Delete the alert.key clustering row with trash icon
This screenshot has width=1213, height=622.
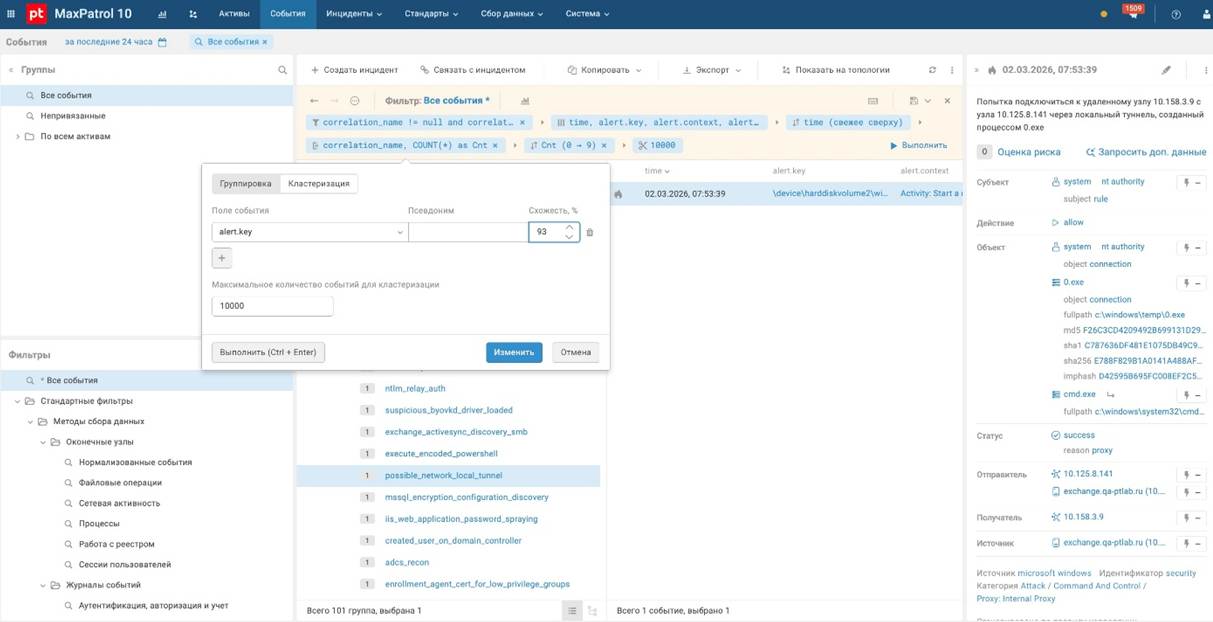click(x=590, y=232)
